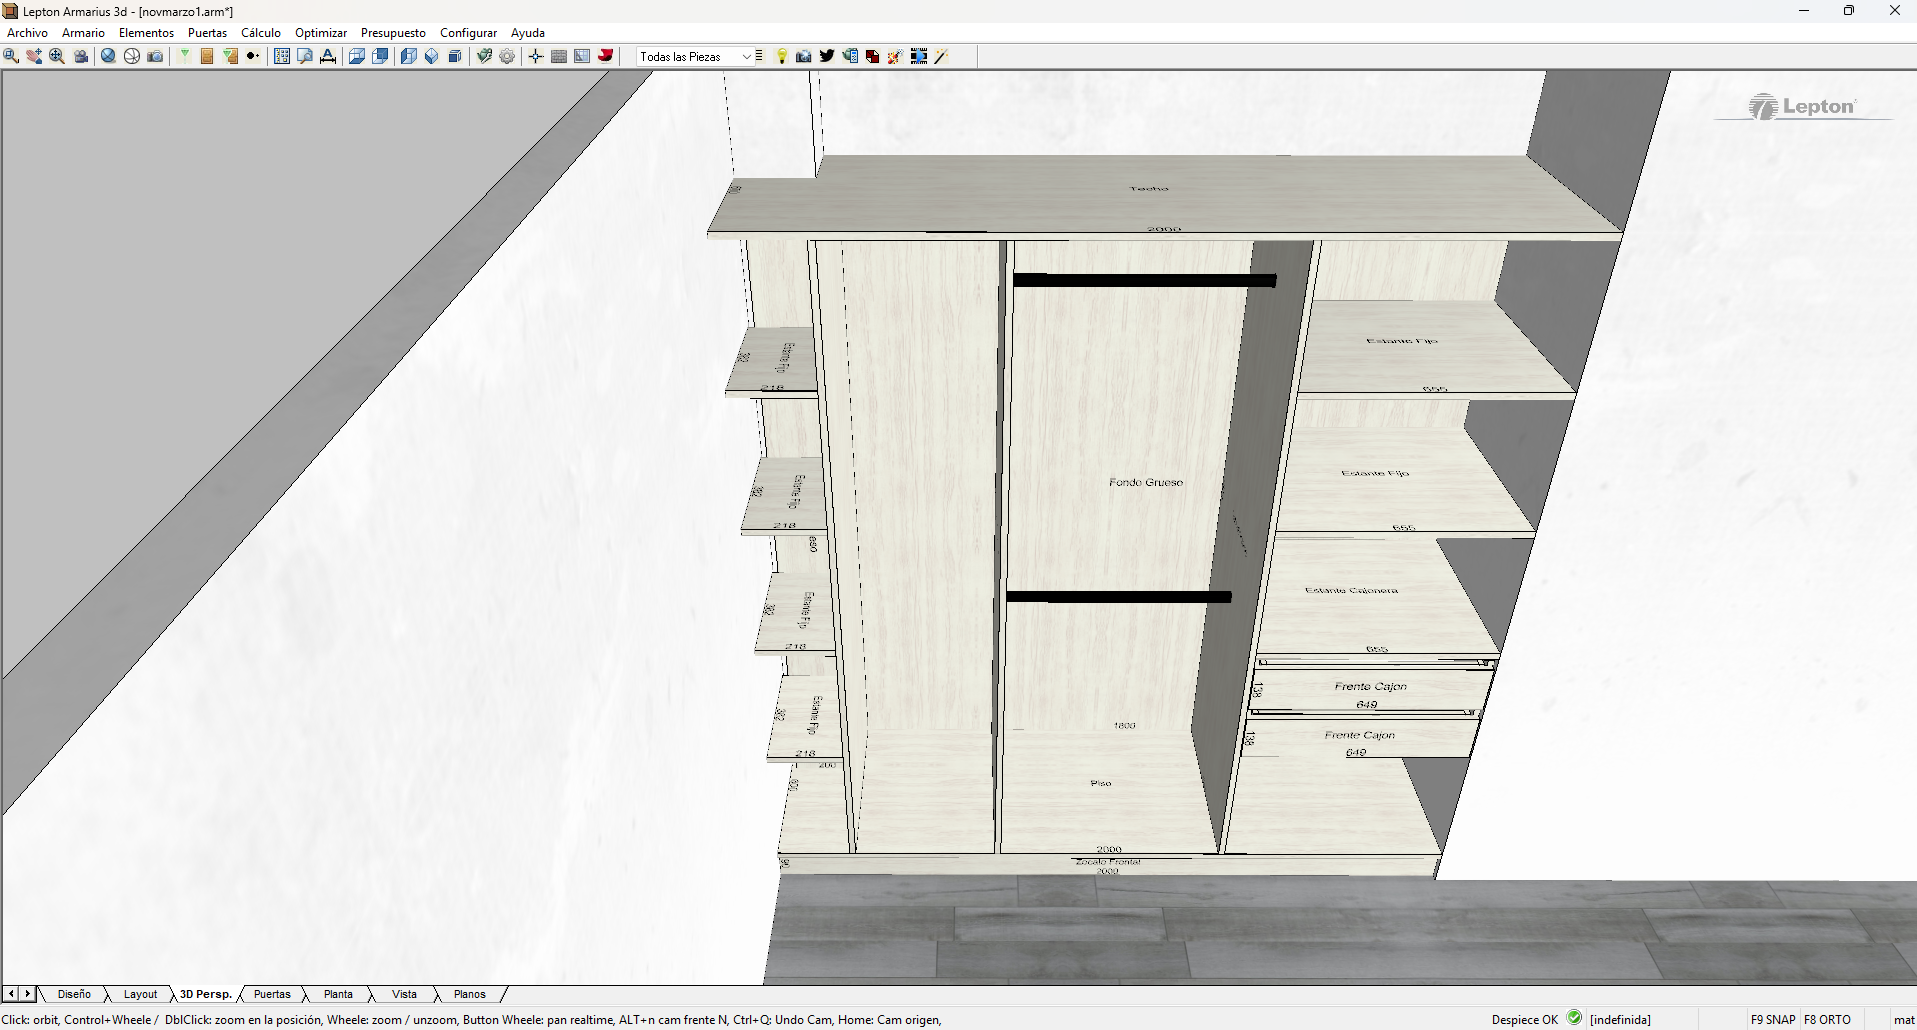Switch to the Puertas bottom tab
The height and width of the screenshot is (1030, 1917).
[x=272, y=994]
